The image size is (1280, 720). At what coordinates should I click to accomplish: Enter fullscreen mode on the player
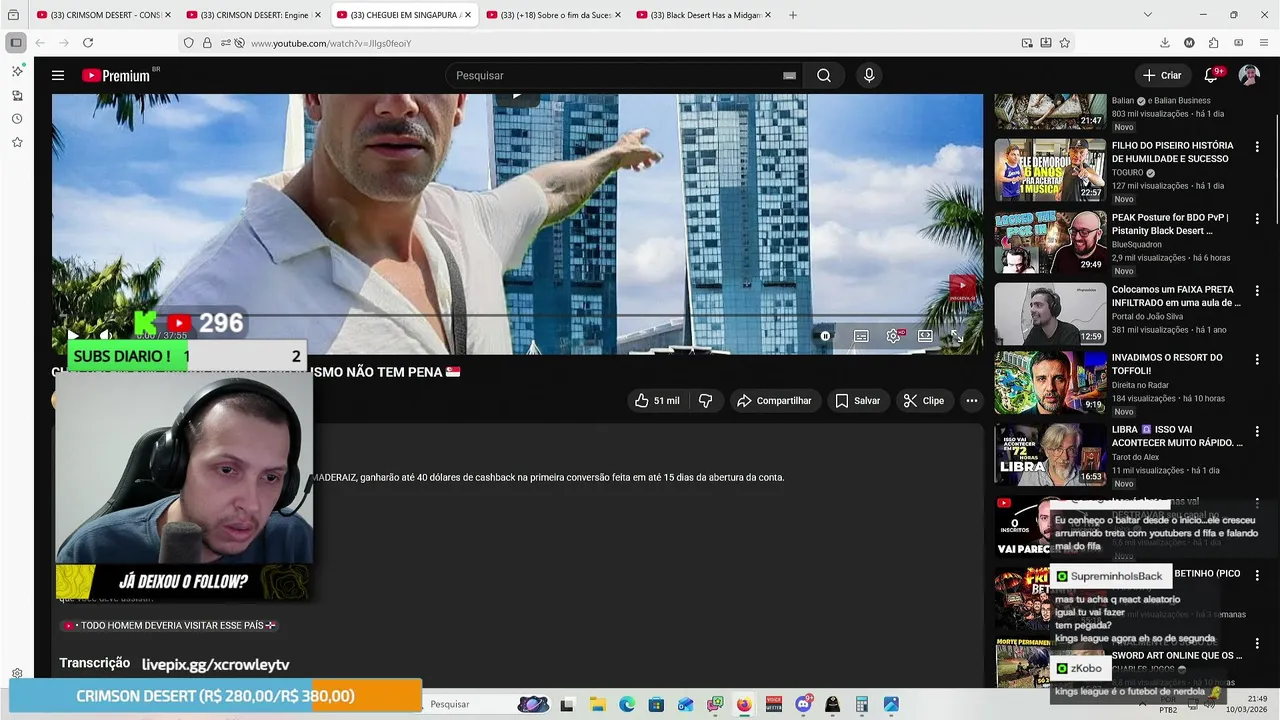click(957, 336)
